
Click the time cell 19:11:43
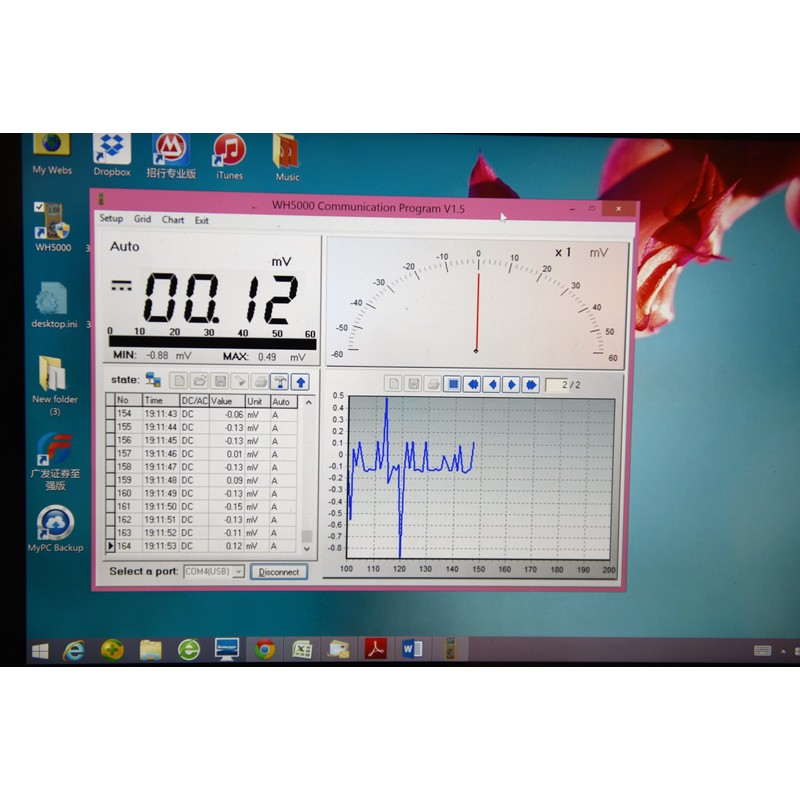(161, 414)
